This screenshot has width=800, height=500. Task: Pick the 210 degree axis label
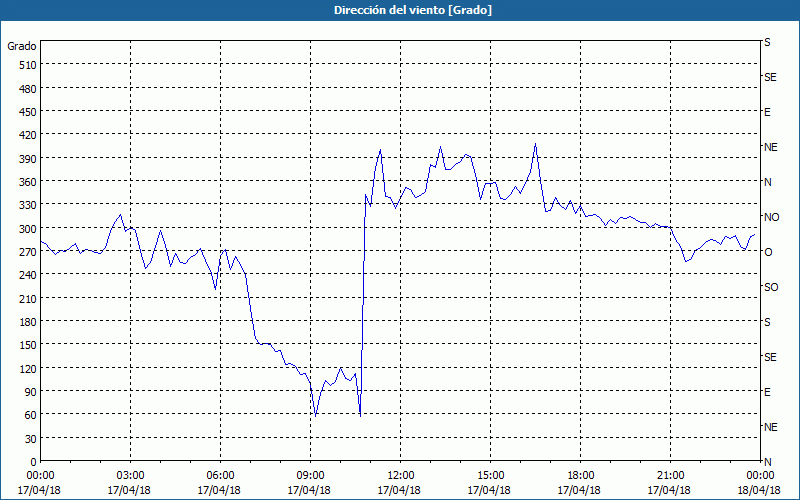click(x=28, y=298)
